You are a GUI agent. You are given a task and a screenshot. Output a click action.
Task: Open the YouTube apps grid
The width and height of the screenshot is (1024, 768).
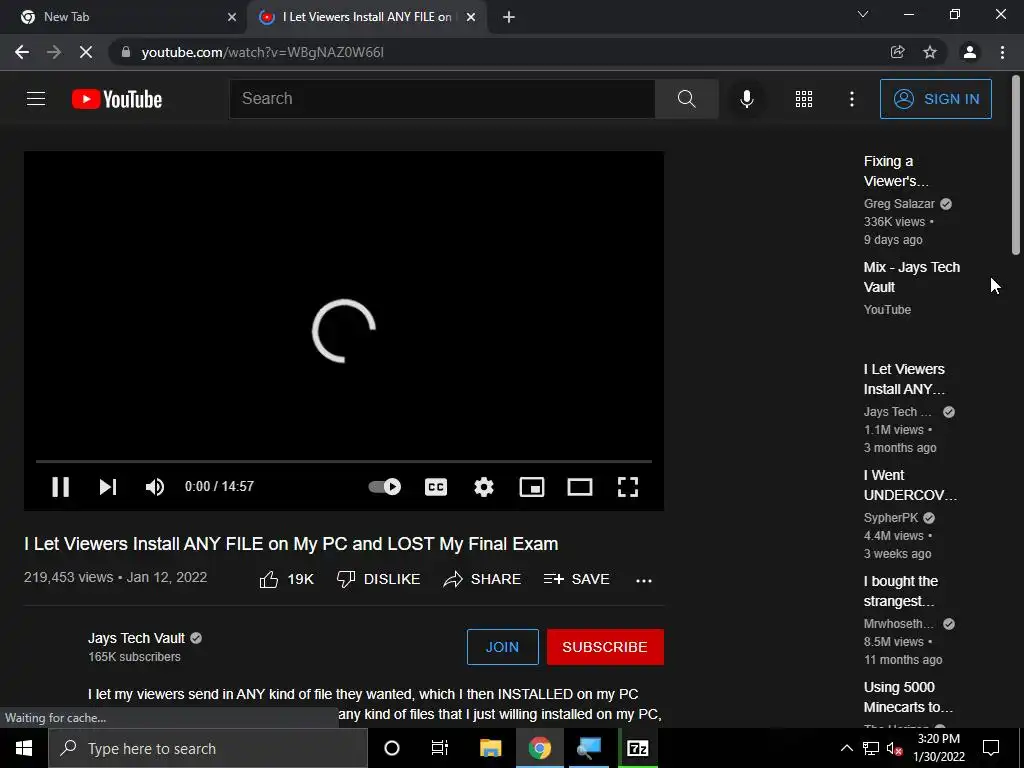click(804, 99)
